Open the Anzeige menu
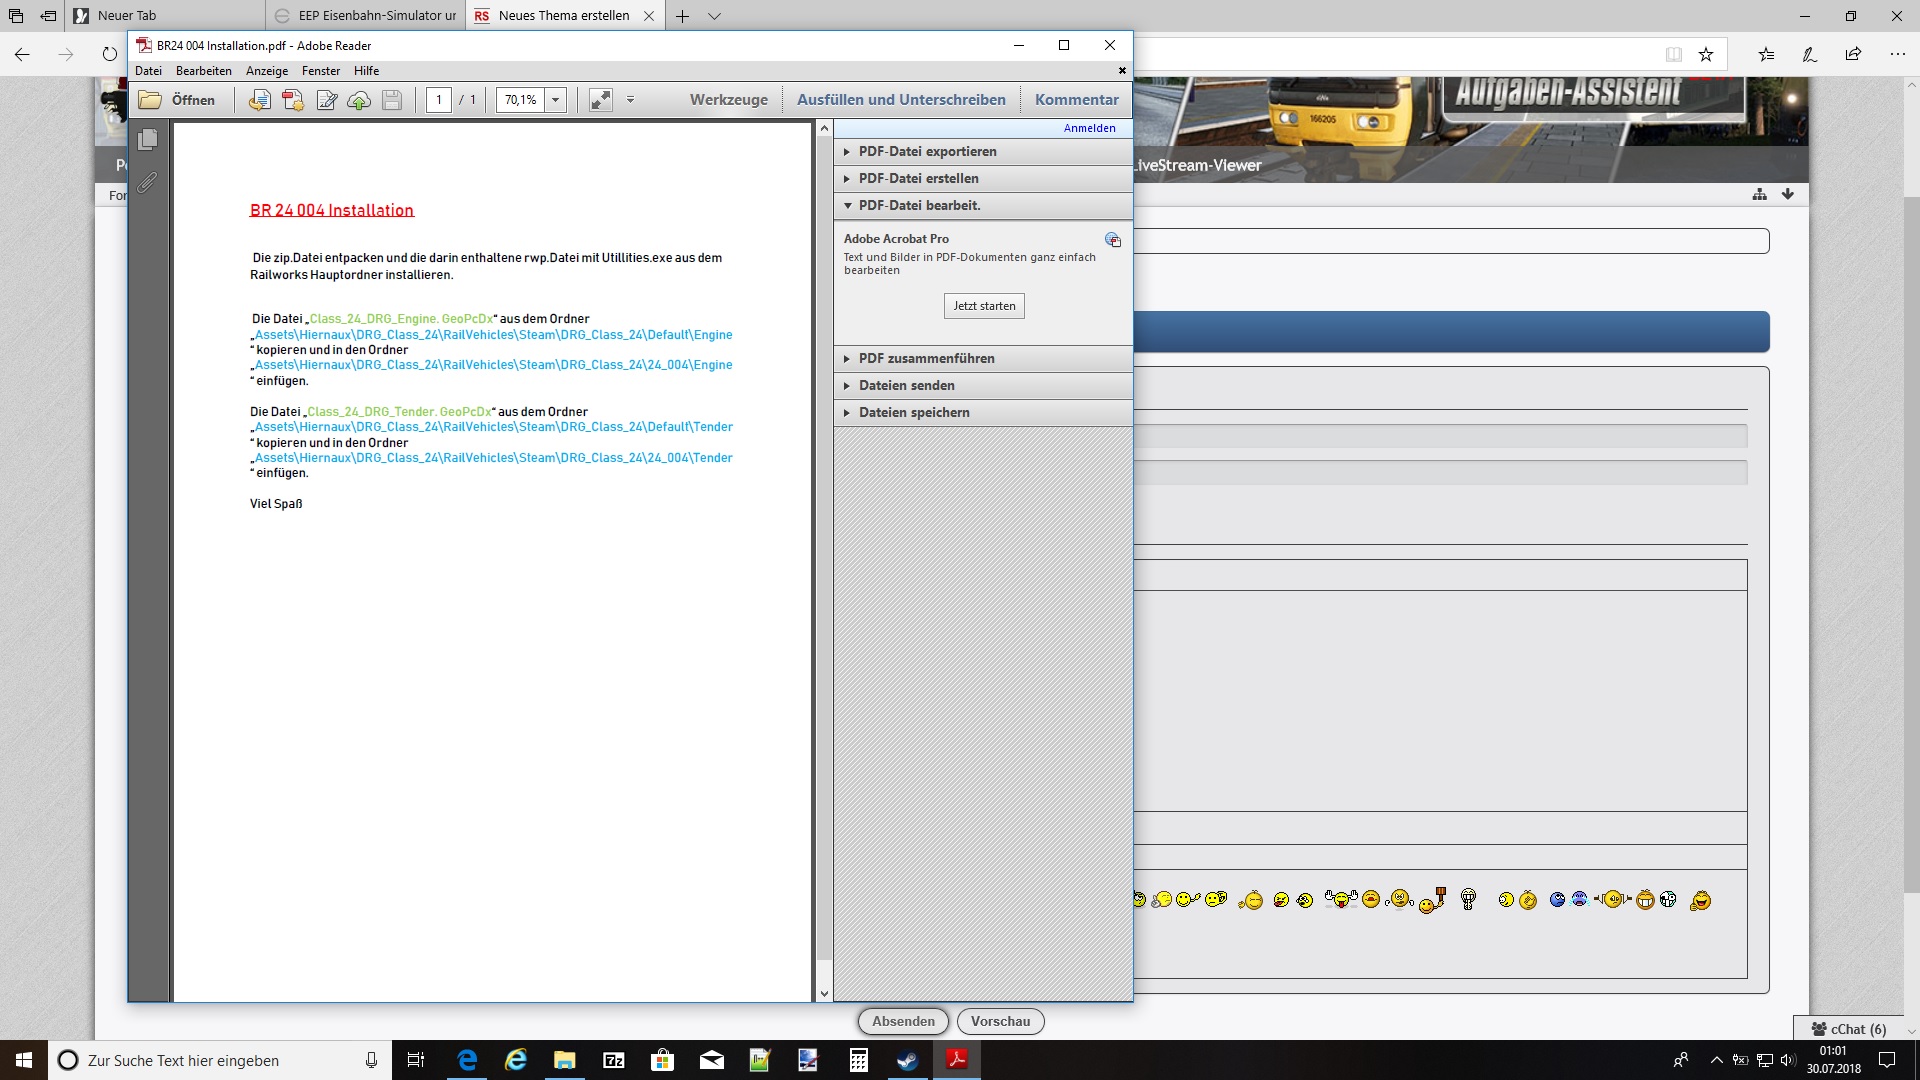The width and height of the screenshot is (1920, 1080). coord(267,71)
